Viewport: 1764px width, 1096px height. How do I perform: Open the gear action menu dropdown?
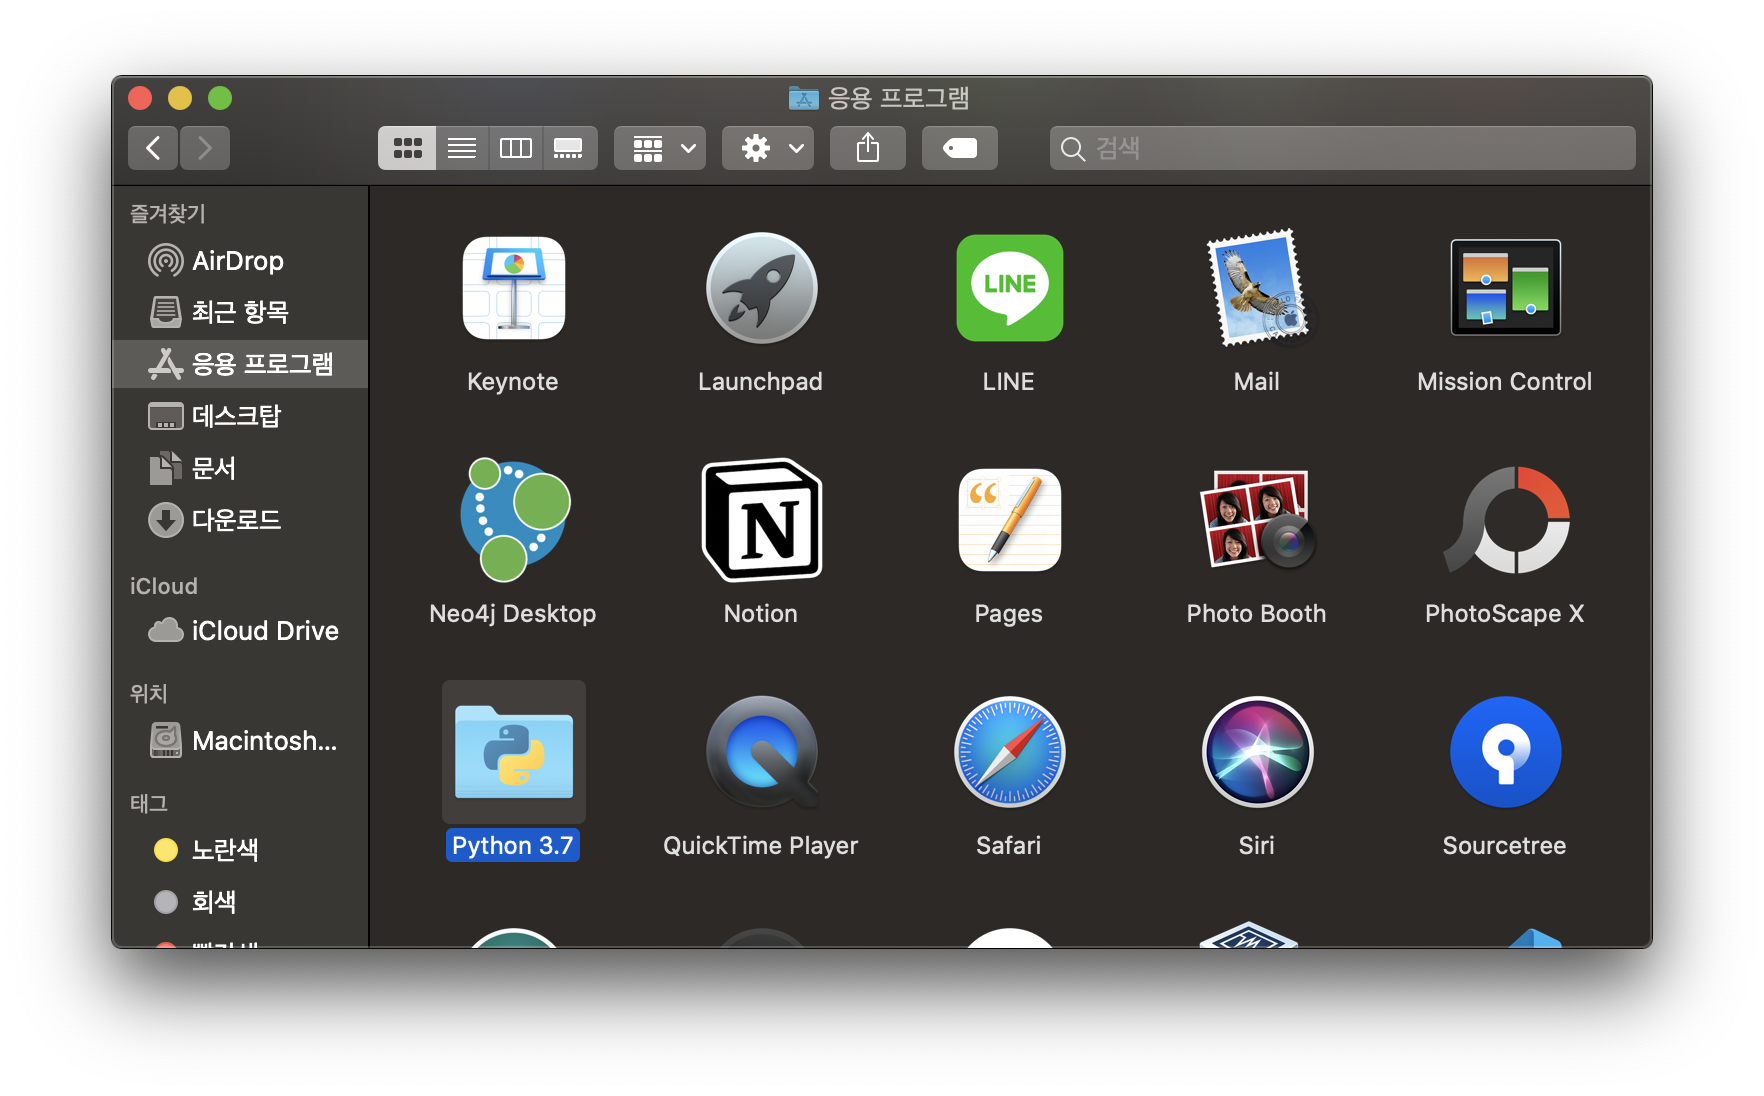[x=768, y=148]
